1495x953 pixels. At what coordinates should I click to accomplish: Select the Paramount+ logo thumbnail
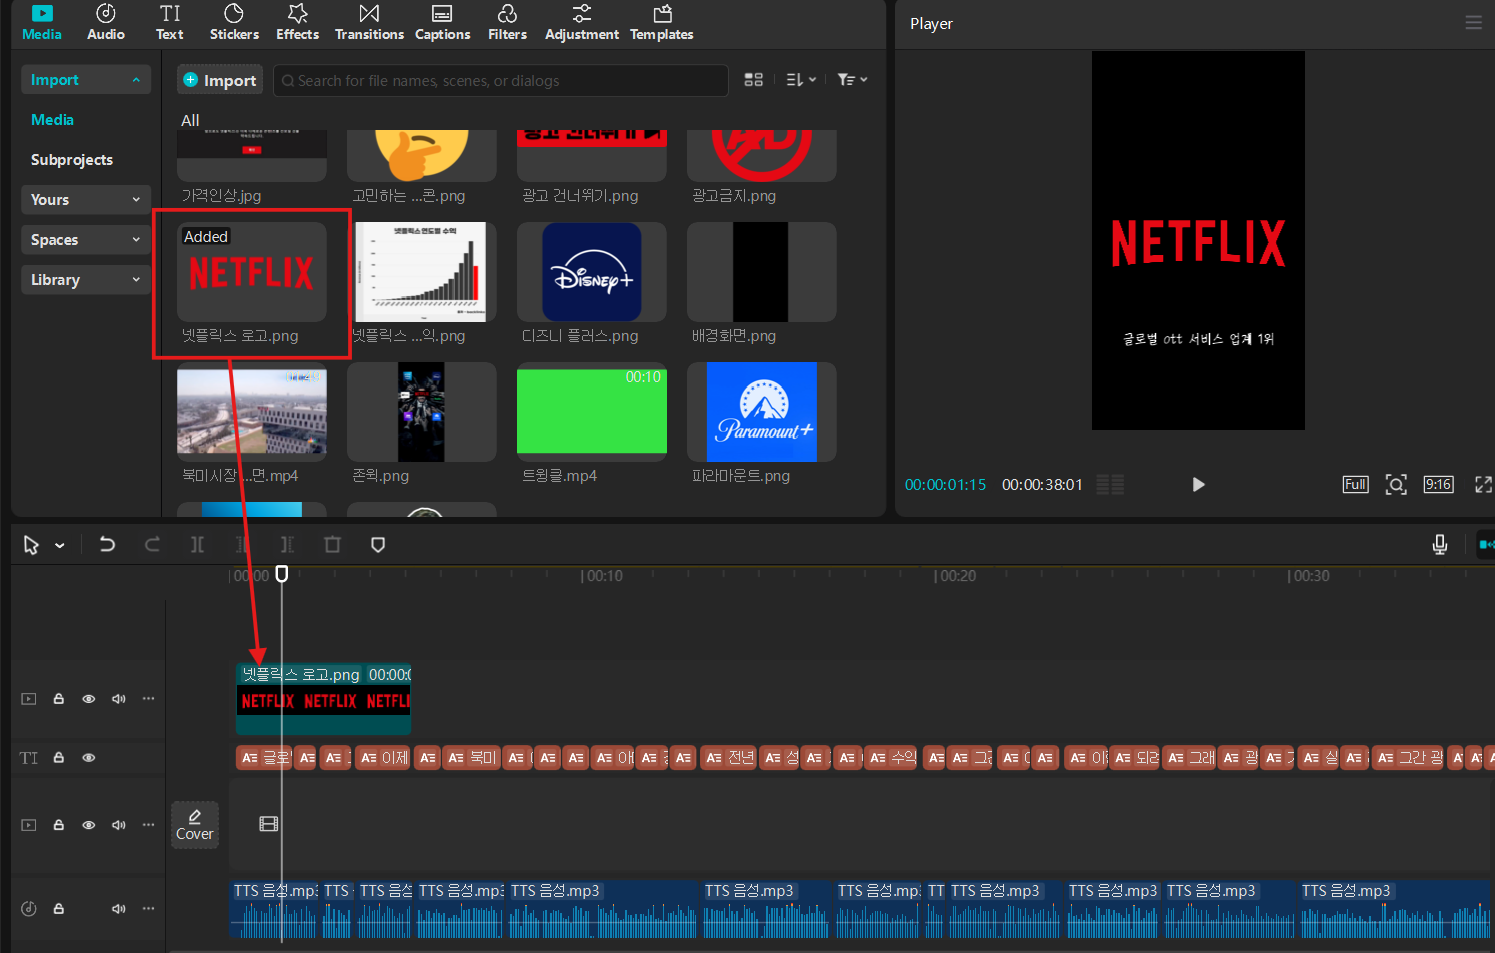[x=761, y=412]
